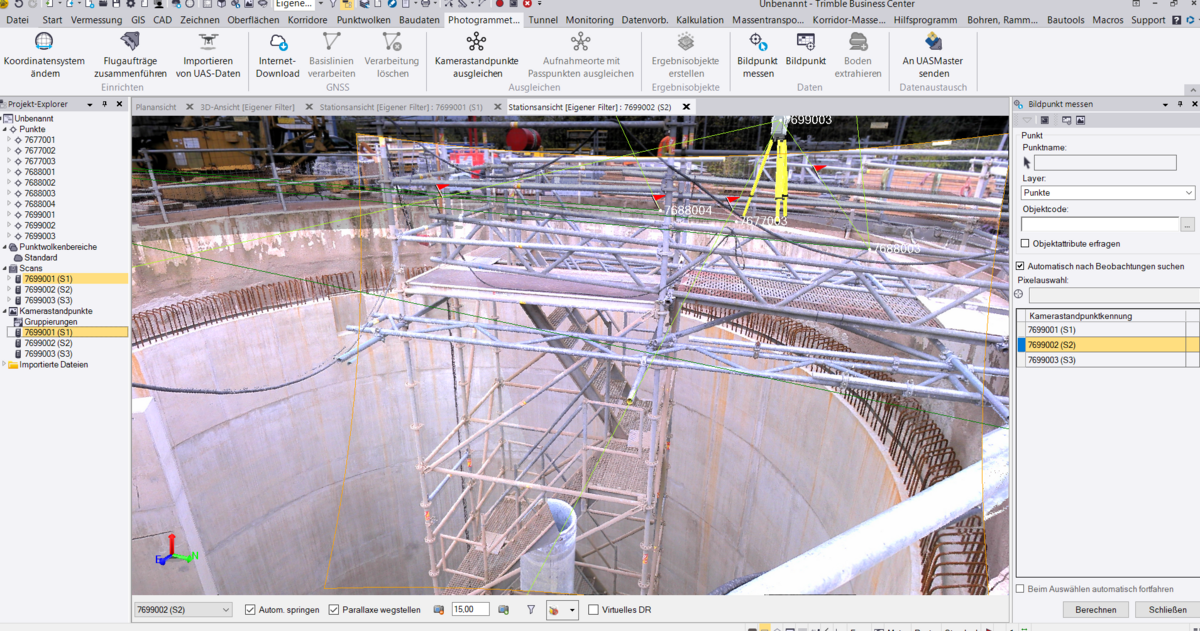Collapse the Kamerastandpunkte tree node
The height and width of the screenshot is (631, 1200).
point(5,311)
